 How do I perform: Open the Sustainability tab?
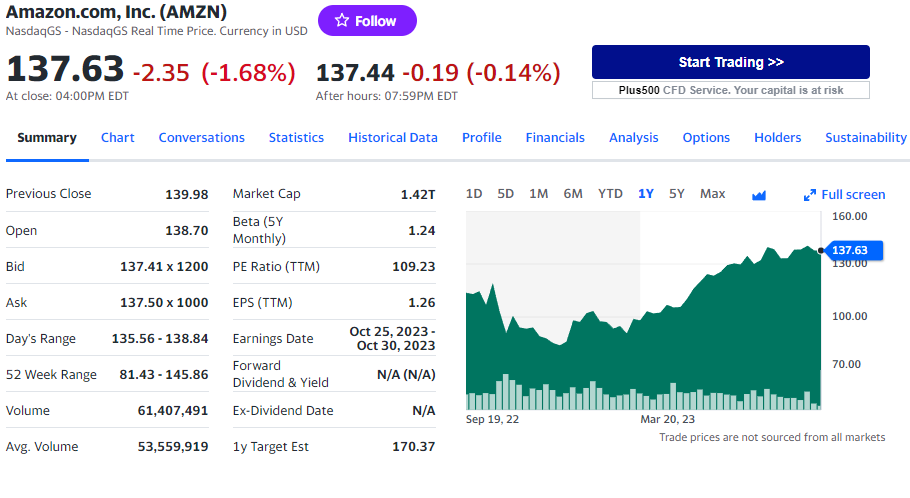(866, 138)
